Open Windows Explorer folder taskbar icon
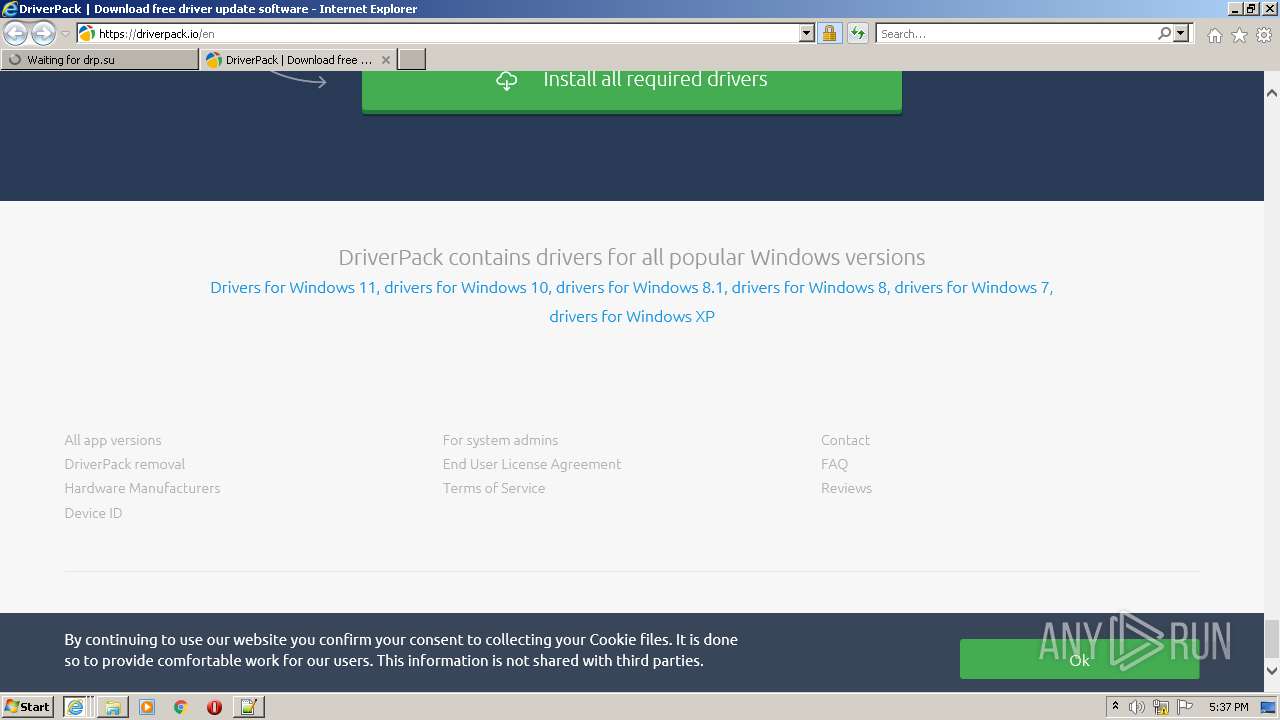The image size is (1280, 720). (x=113, y=707)
